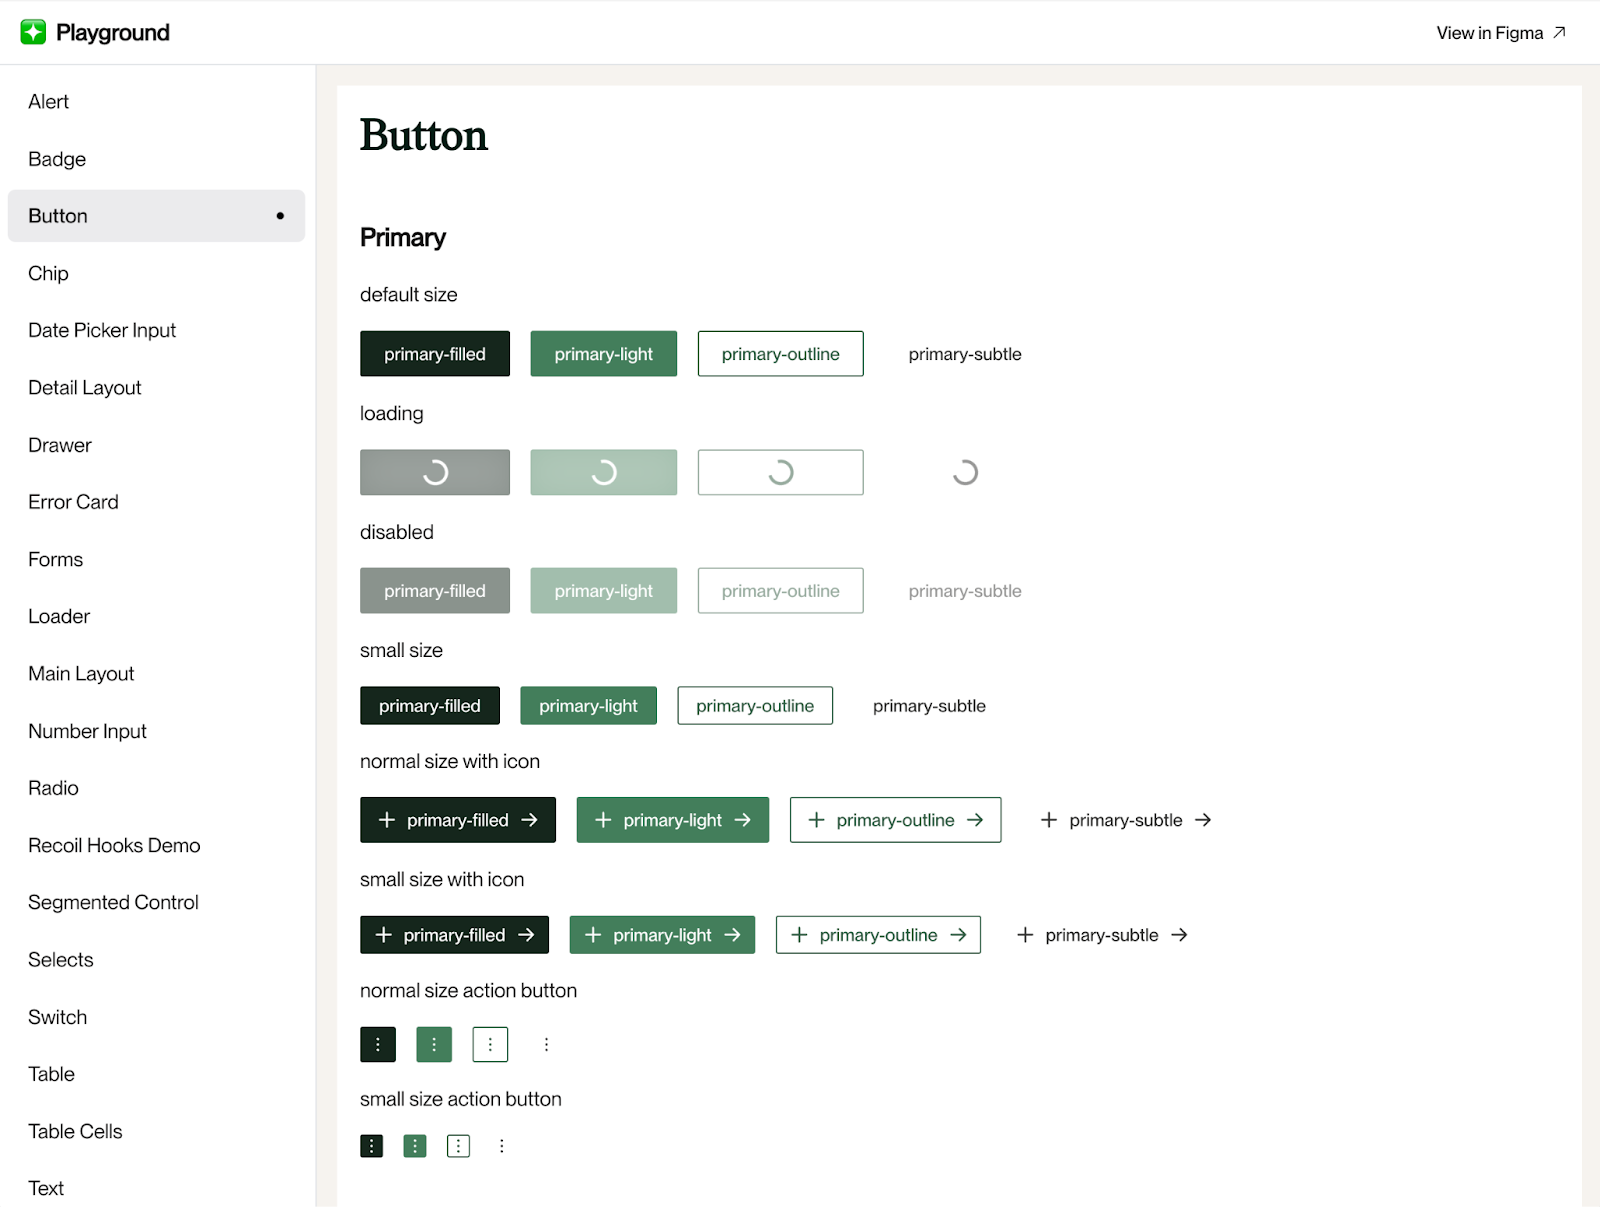
Task: Click the default size primary-filled button
Action: pos(435,354)
